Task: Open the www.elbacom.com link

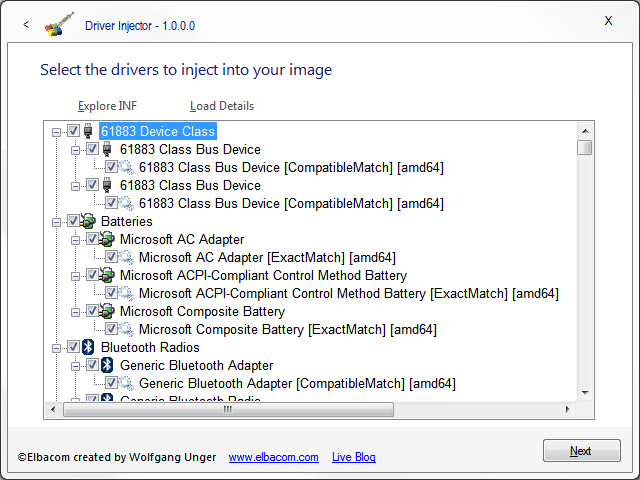Action: coord(273,457)
